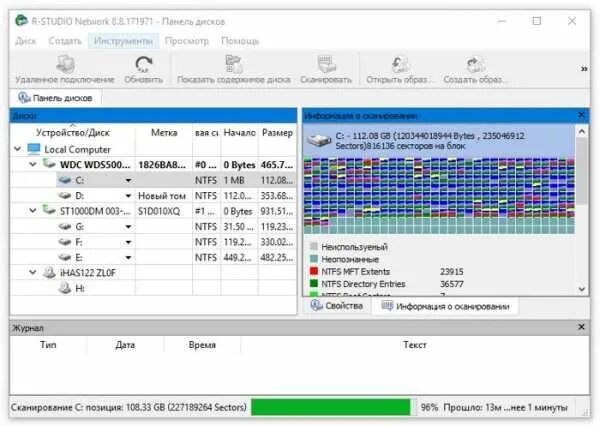This screenshot has width=600, height=426.
Task: Open the dropdown arrow next to G:
Action: 129,227
